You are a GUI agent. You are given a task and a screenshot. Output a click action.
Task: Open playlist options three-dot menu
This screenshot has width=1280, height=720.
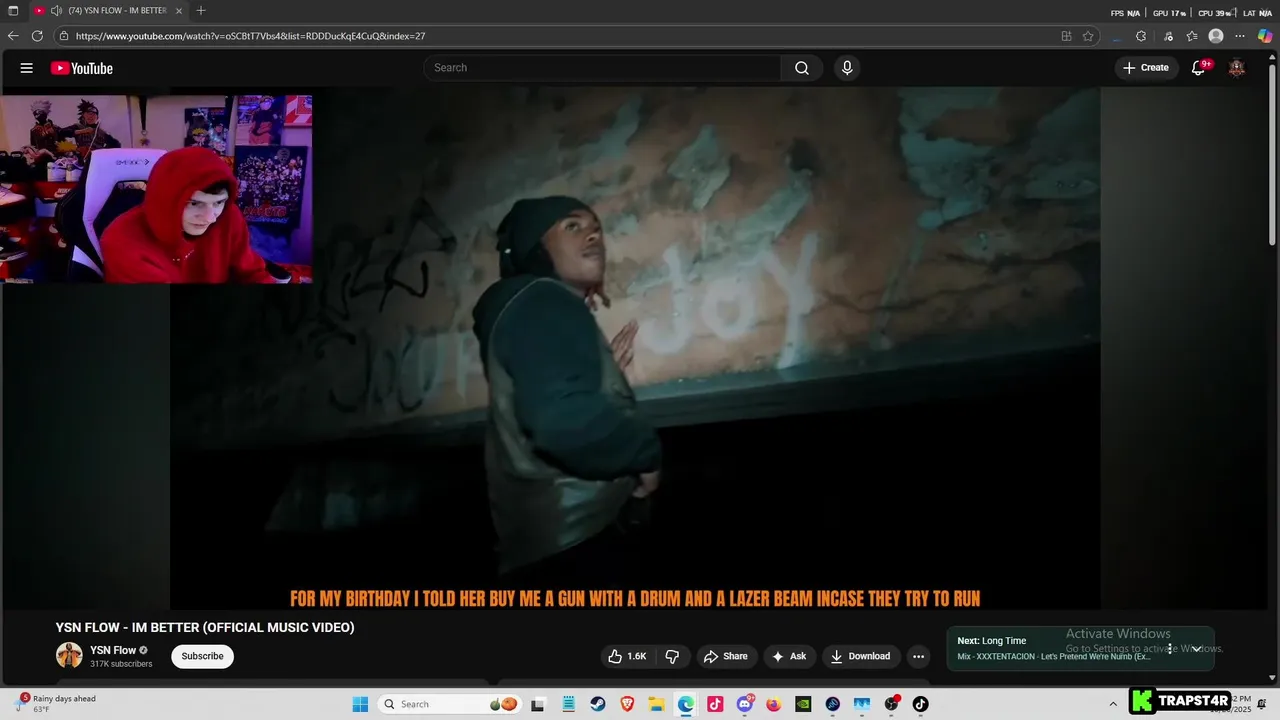point(1169,648)
